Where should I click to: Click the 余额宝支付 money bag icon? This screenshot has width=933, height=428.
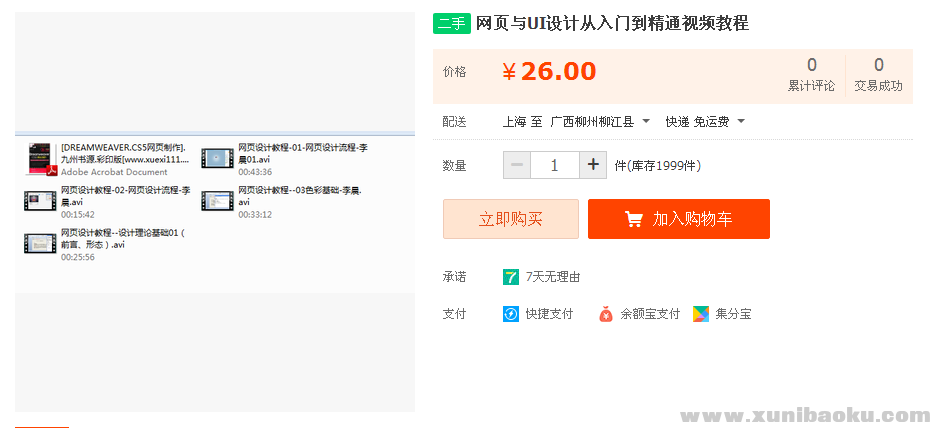pyautogui.click(x=606, y=314)
